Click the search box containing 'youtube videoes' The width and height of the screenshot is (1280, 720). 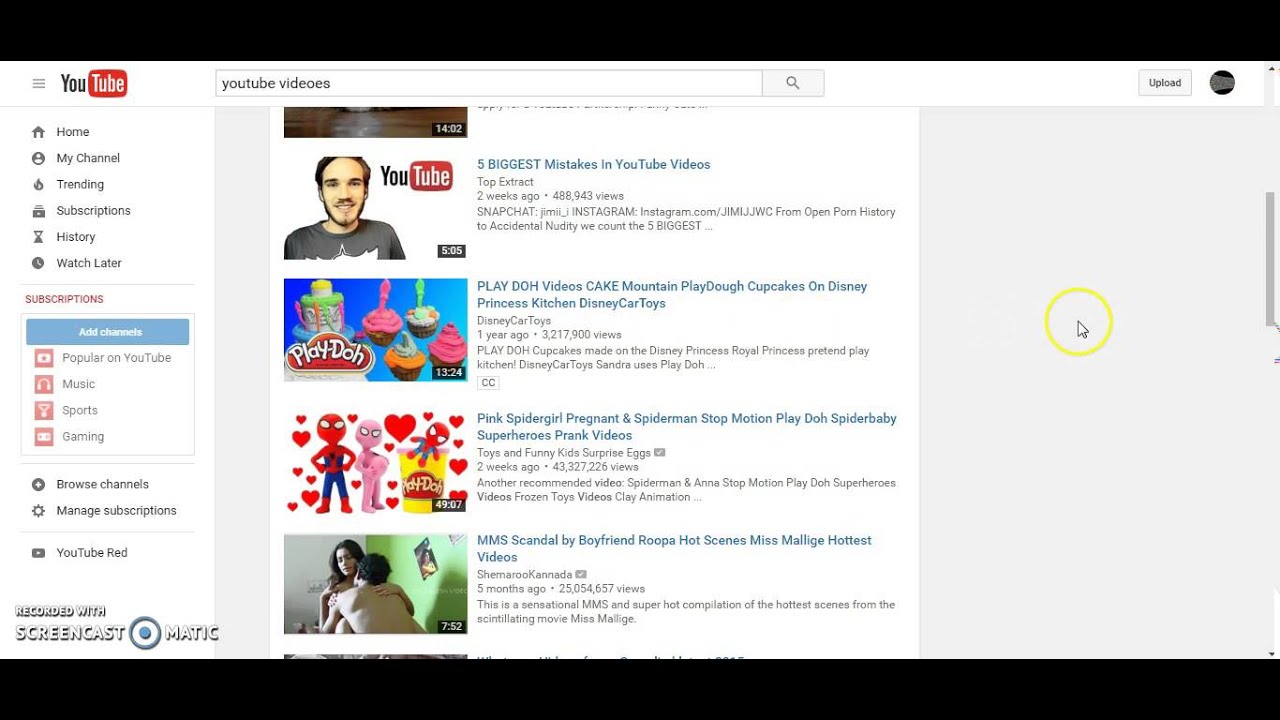[489, 83]
